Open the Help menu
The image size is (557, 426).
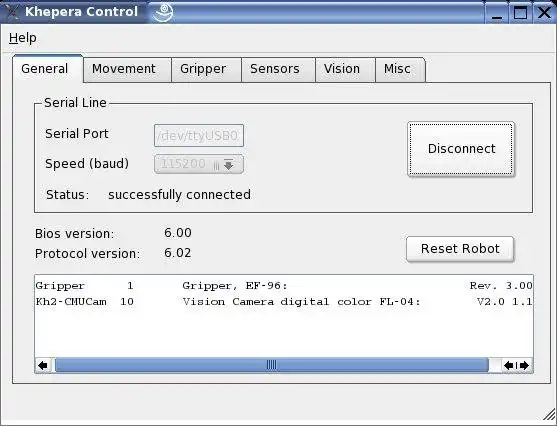[23, 38]
